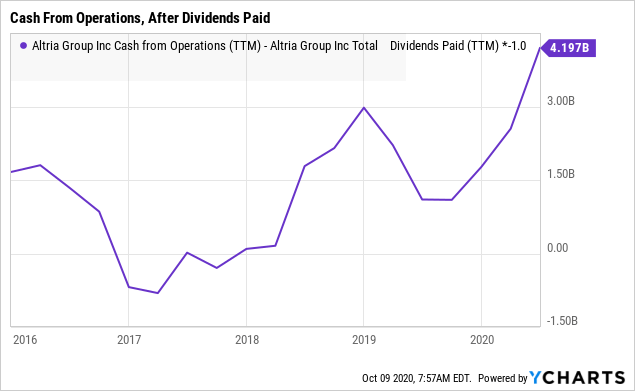
Task: Click the 2020 x-axis label
Action: click(x=482, y=340)
